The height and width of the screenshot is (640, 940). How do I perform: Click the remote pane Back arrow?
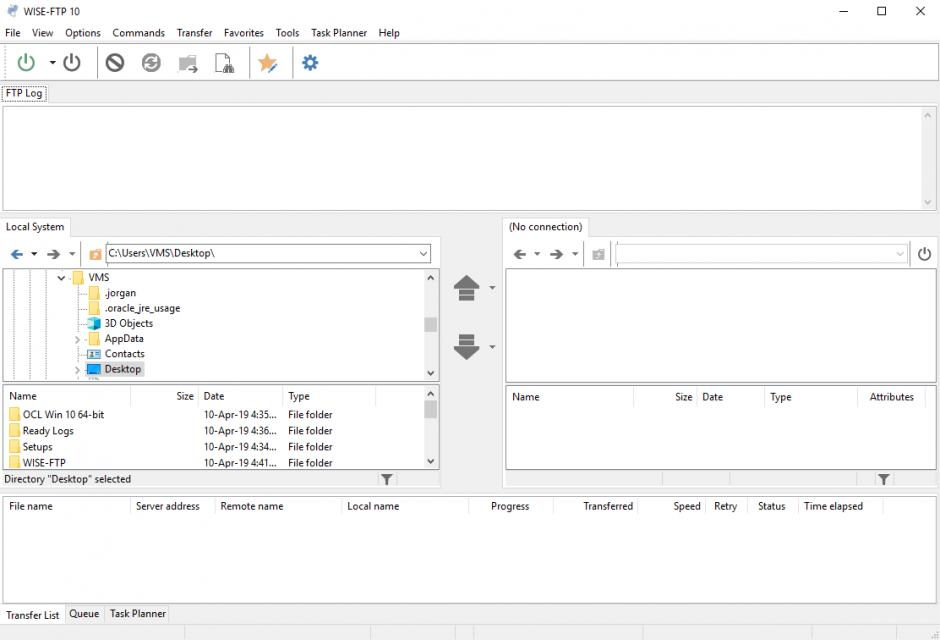click(x=520, y=254)
